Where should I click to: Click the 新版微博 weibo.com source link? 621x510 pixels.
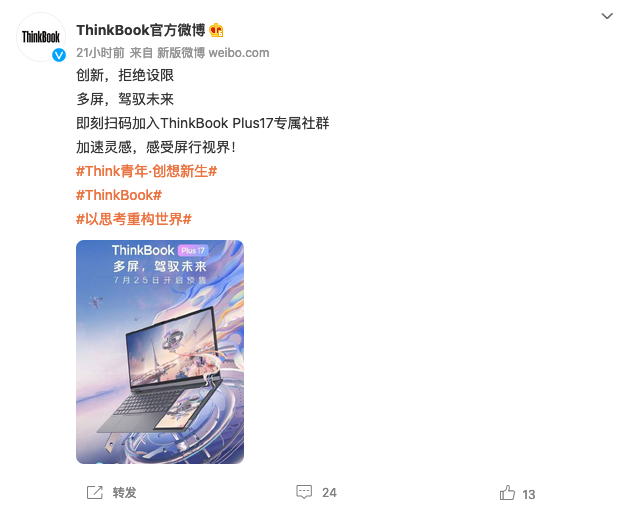pos(213,53)
